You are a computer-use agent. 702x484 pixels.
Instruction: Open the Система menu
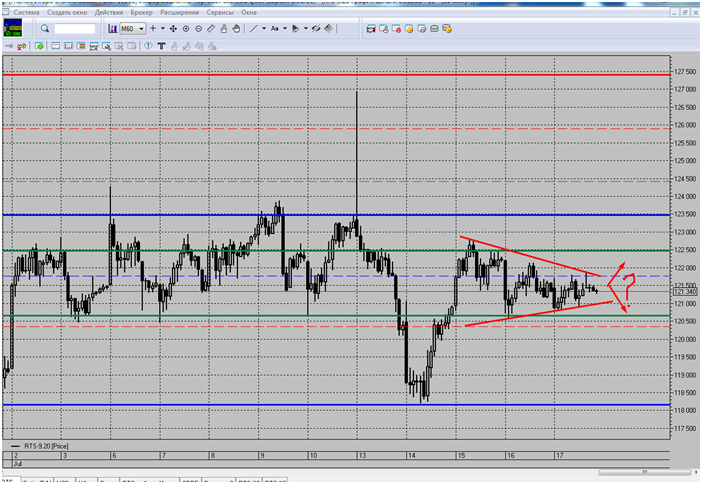26,13
